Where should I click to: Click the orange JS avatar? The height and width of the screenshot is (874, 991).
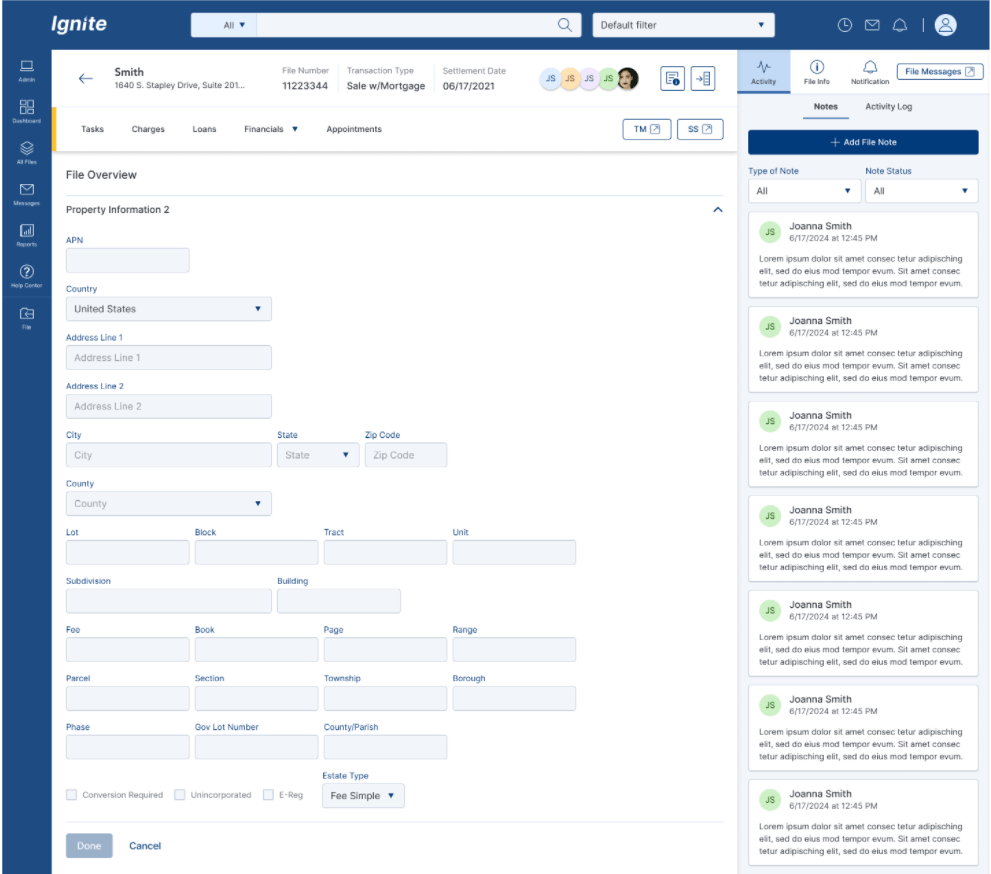tap(569, 78)
